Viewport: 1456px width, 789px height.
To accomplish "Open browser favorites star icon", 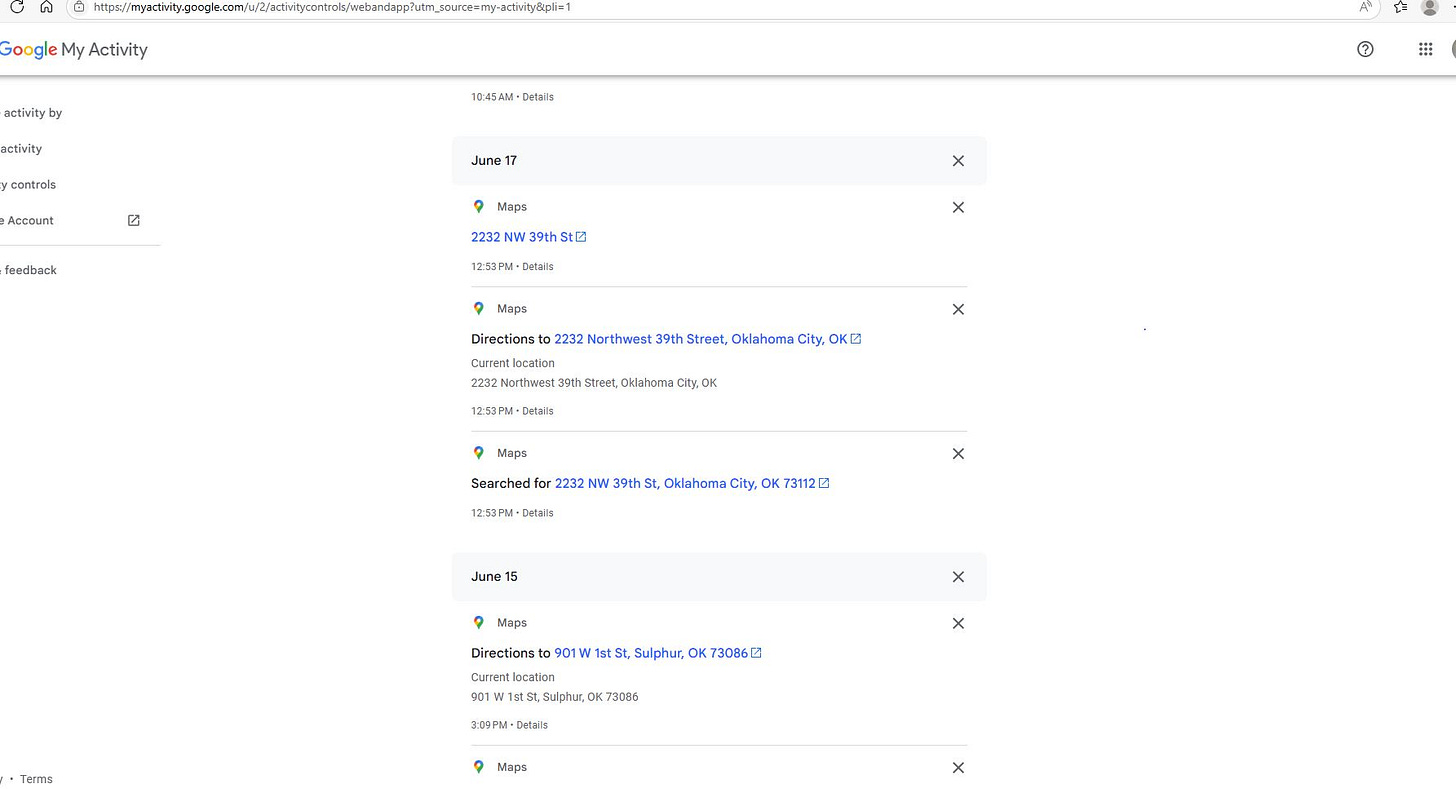I will click(x=1401, y=6).
